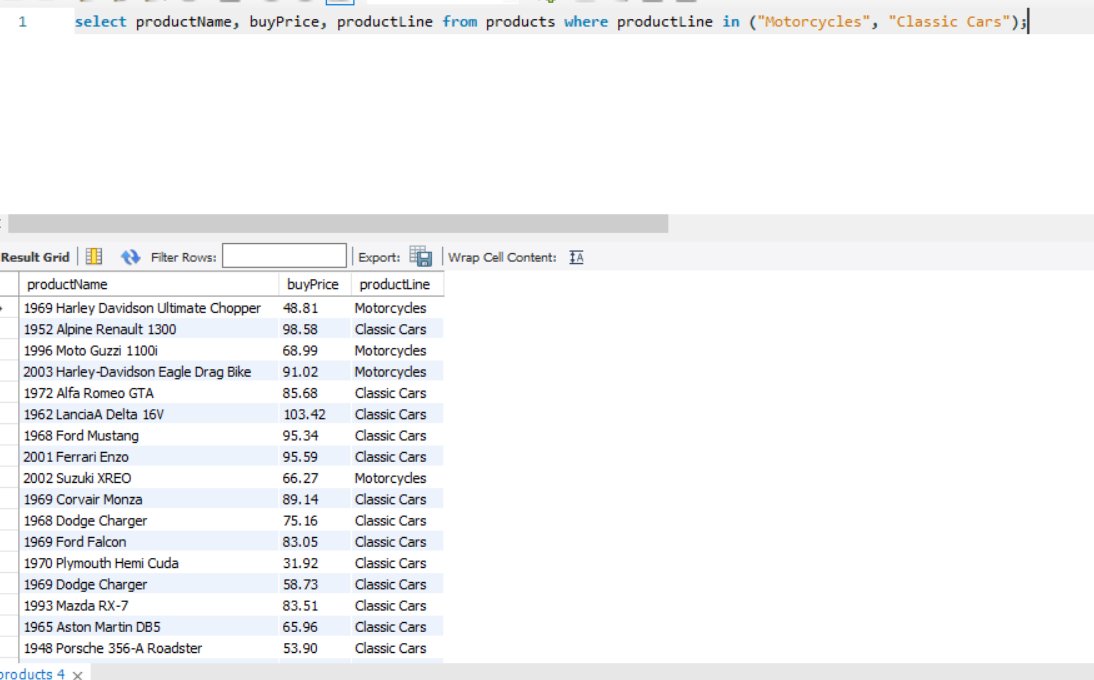
Task: Select the 1969 Harley Davidson Ultimate Chopper cell
Action: (149, 308)
